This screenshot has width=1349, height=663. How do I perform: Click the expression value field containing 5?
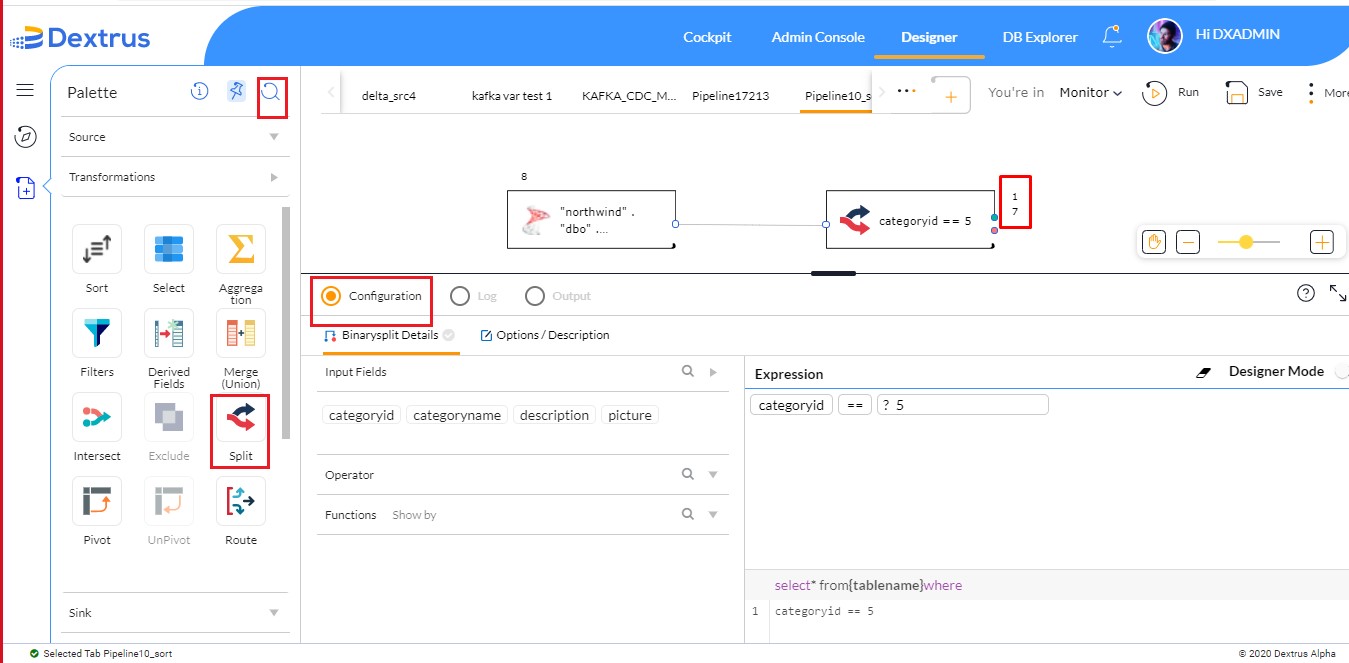click(962, 404)
